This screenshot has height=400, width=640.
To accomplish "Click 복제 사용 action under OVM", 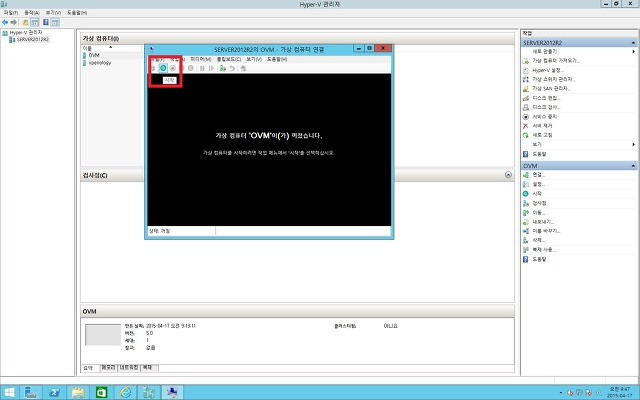I will point(544,250).
